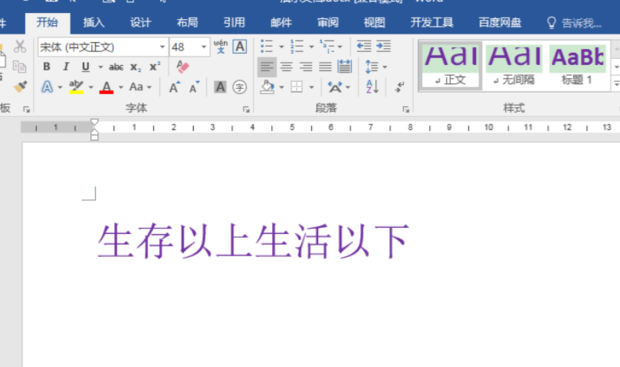Switch to 引用 tab
The height and width of the screenshot is (367, 620).
tap(234, 23)
